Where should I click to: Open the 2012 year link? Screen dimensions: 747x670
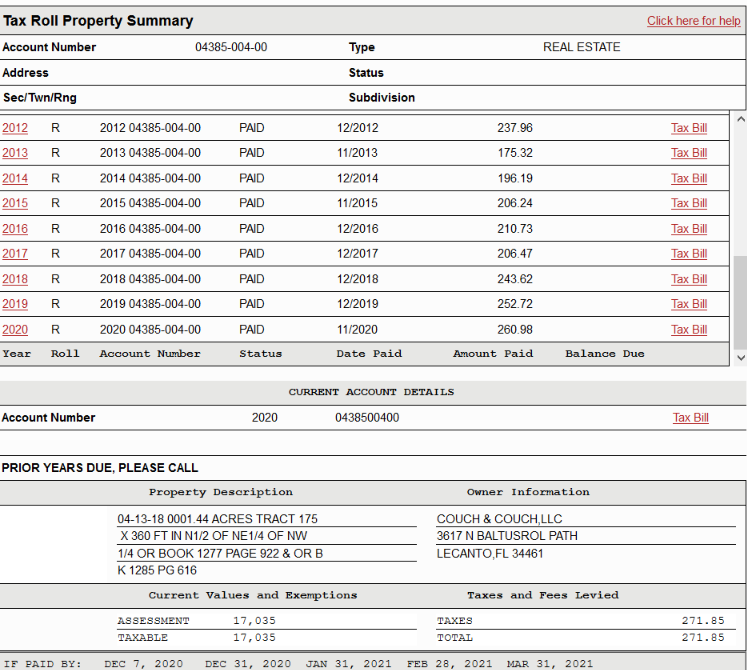tap(15, 128)
